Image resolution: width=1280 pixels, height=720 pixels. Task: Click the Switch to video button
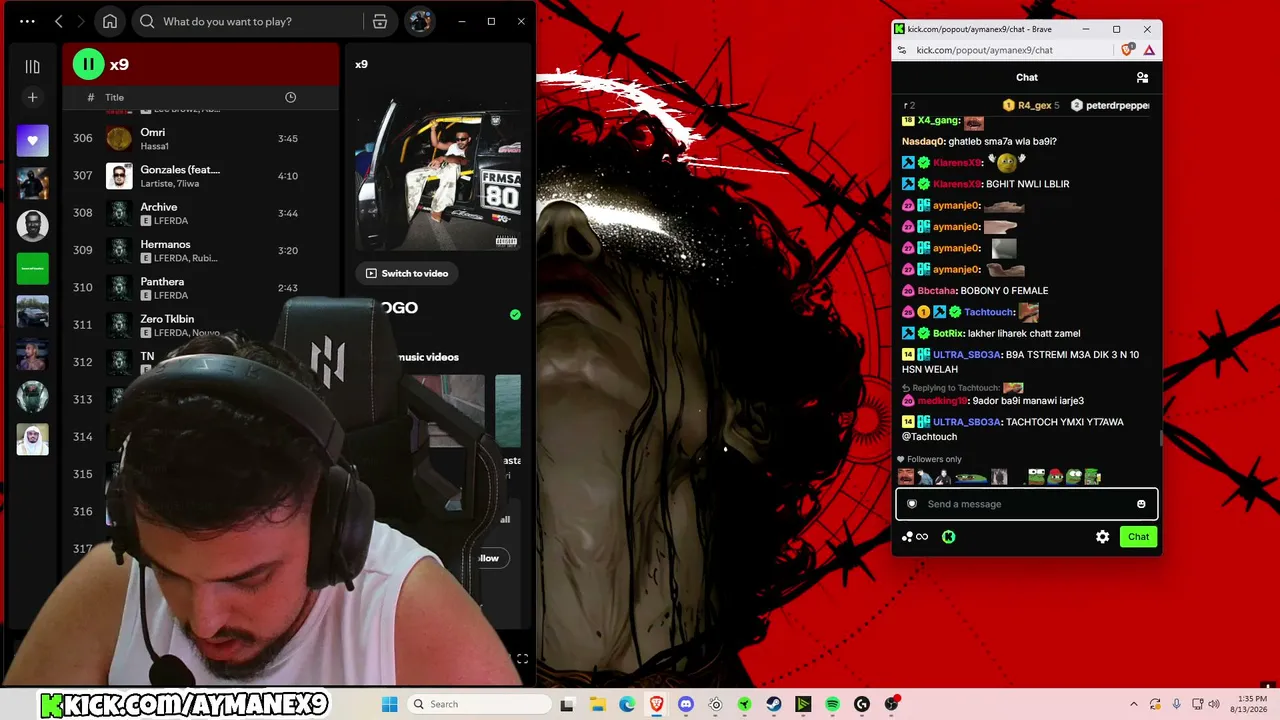pos(406,273)
